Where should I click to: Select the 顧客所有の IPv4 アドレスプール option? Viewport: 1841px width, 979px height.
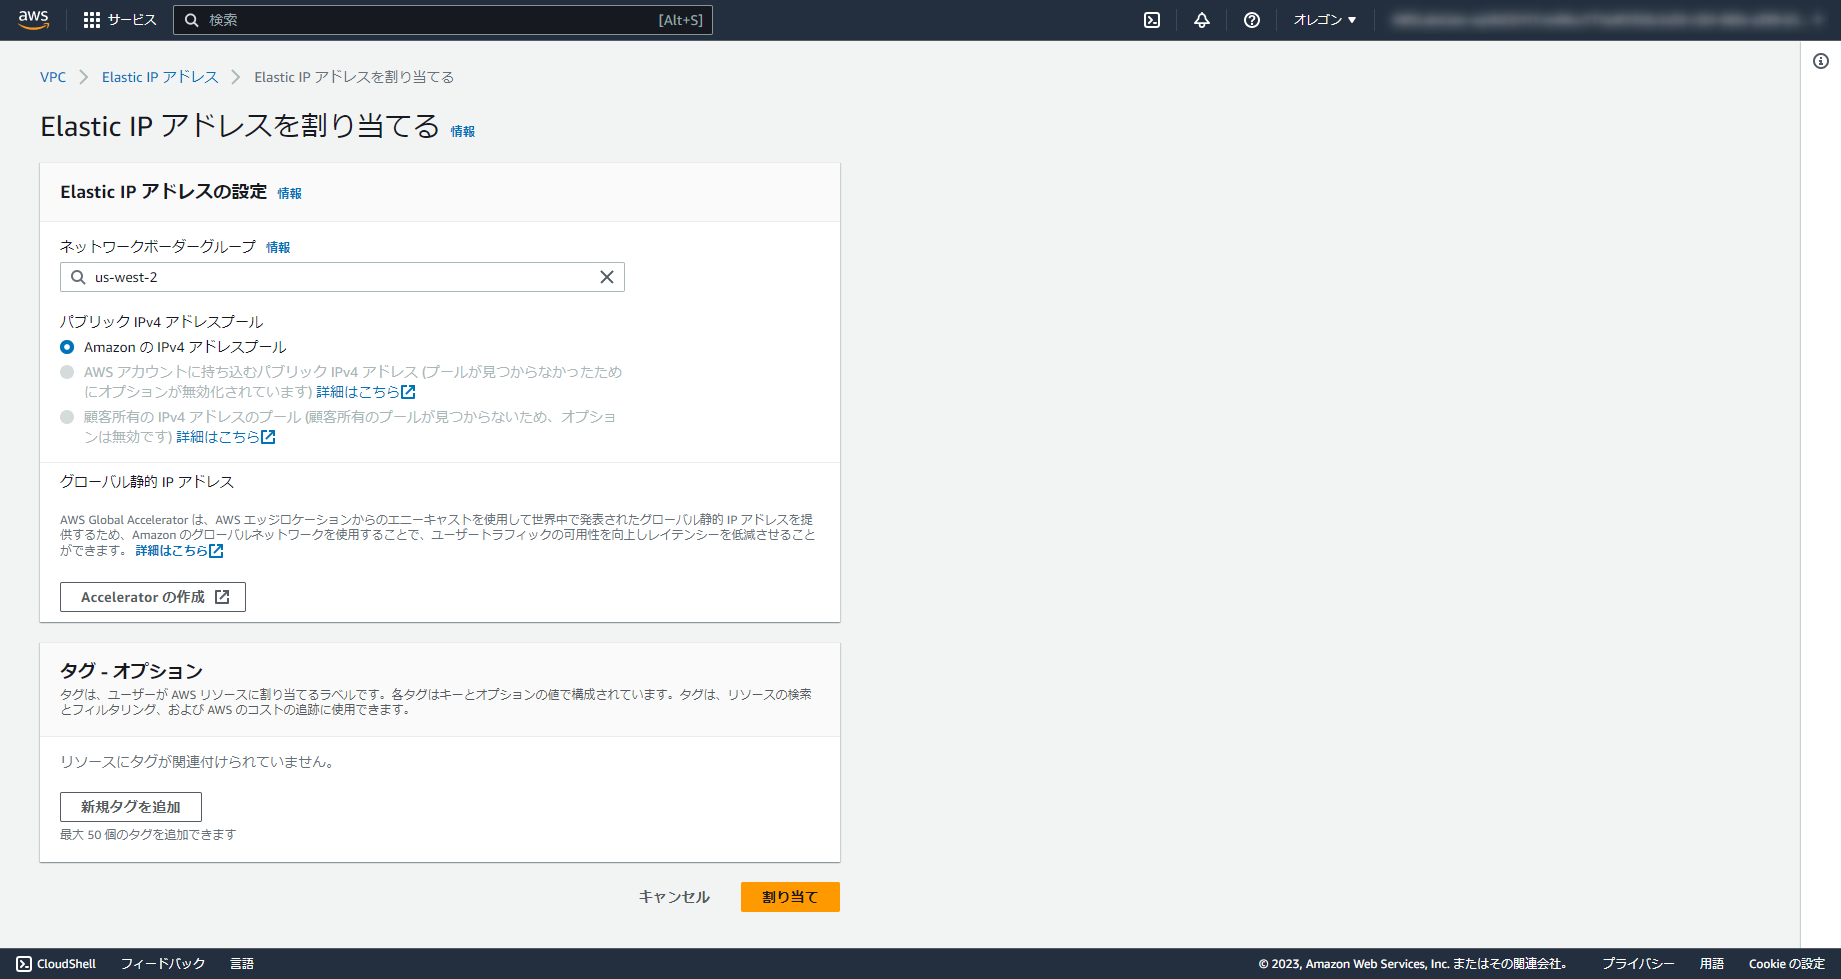pos(67,416)
